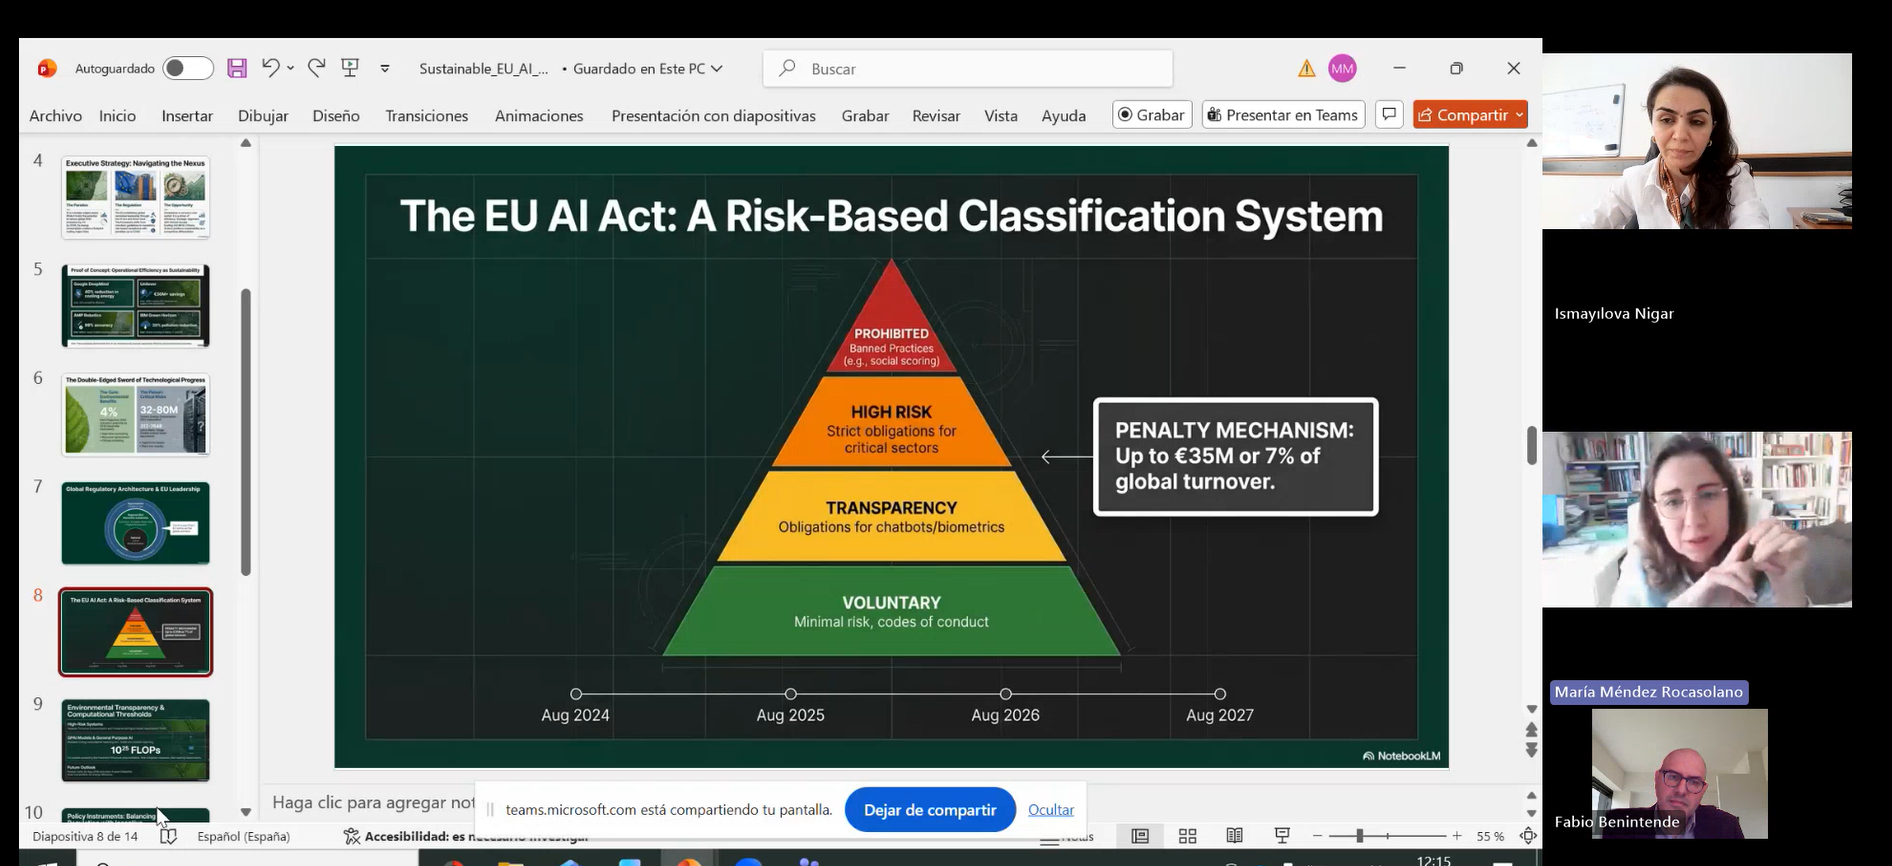Screen dimensions: 1892x866
Task: Start presentation from beginning icon
Action: tap(350, 68)
